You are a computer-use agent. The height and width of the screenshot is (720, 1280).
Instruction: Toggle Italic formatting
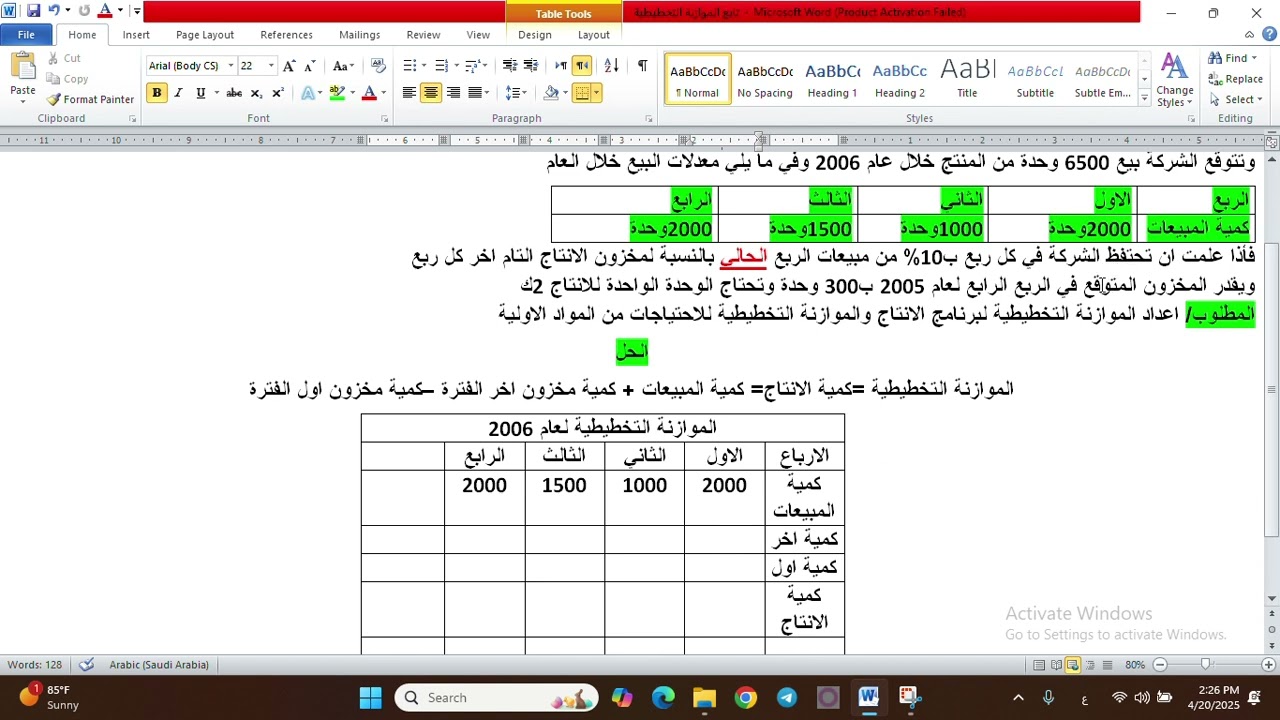[178, 93]
